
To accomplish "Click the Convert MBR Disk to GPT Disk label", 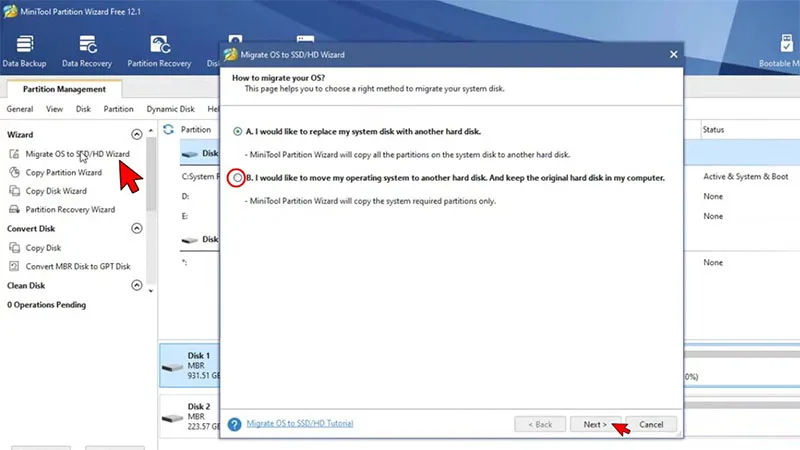I will point(78,266).
